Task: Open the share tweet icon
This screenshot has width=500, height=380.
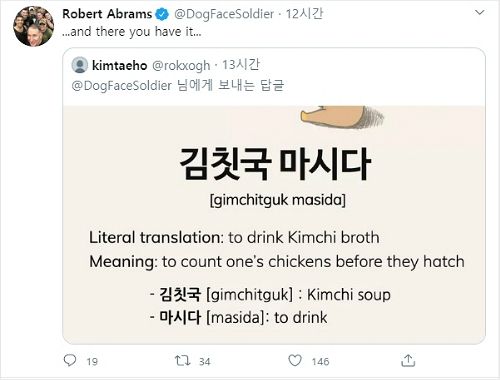Action: (408, 360)
